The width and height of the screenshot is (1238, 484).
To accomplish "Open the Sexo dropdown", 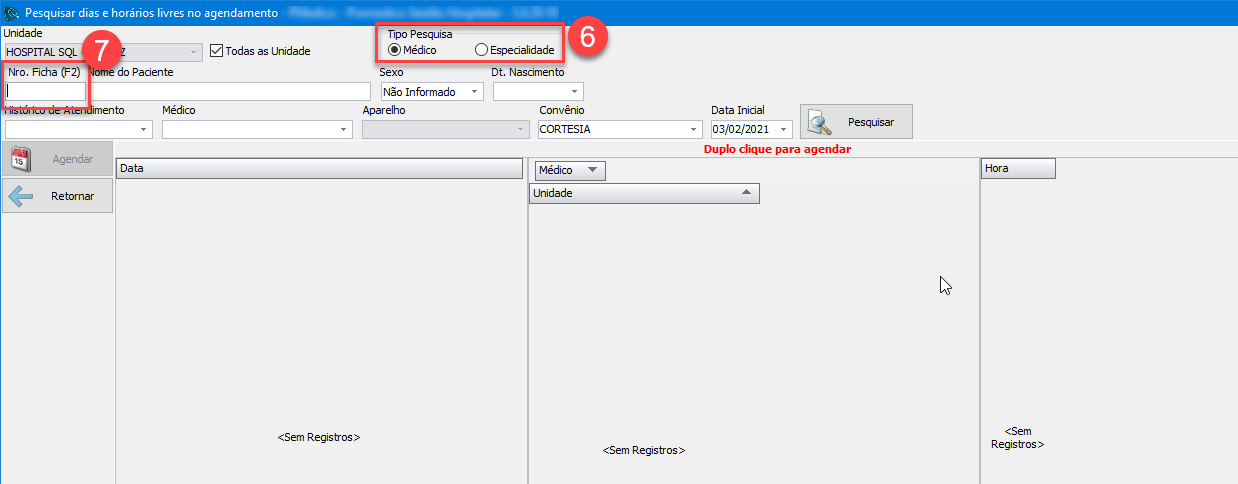I will 474,92.
